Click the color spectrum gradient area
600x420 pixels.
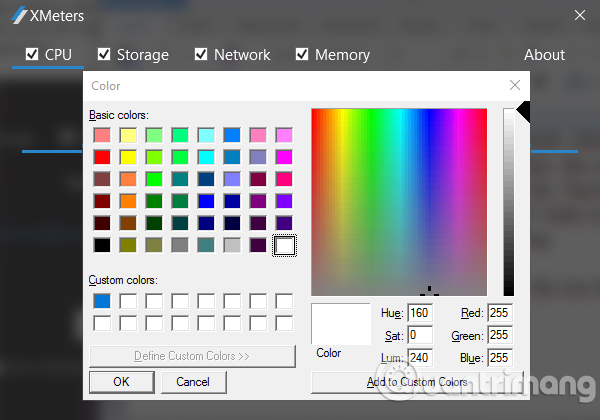point(399,202)
